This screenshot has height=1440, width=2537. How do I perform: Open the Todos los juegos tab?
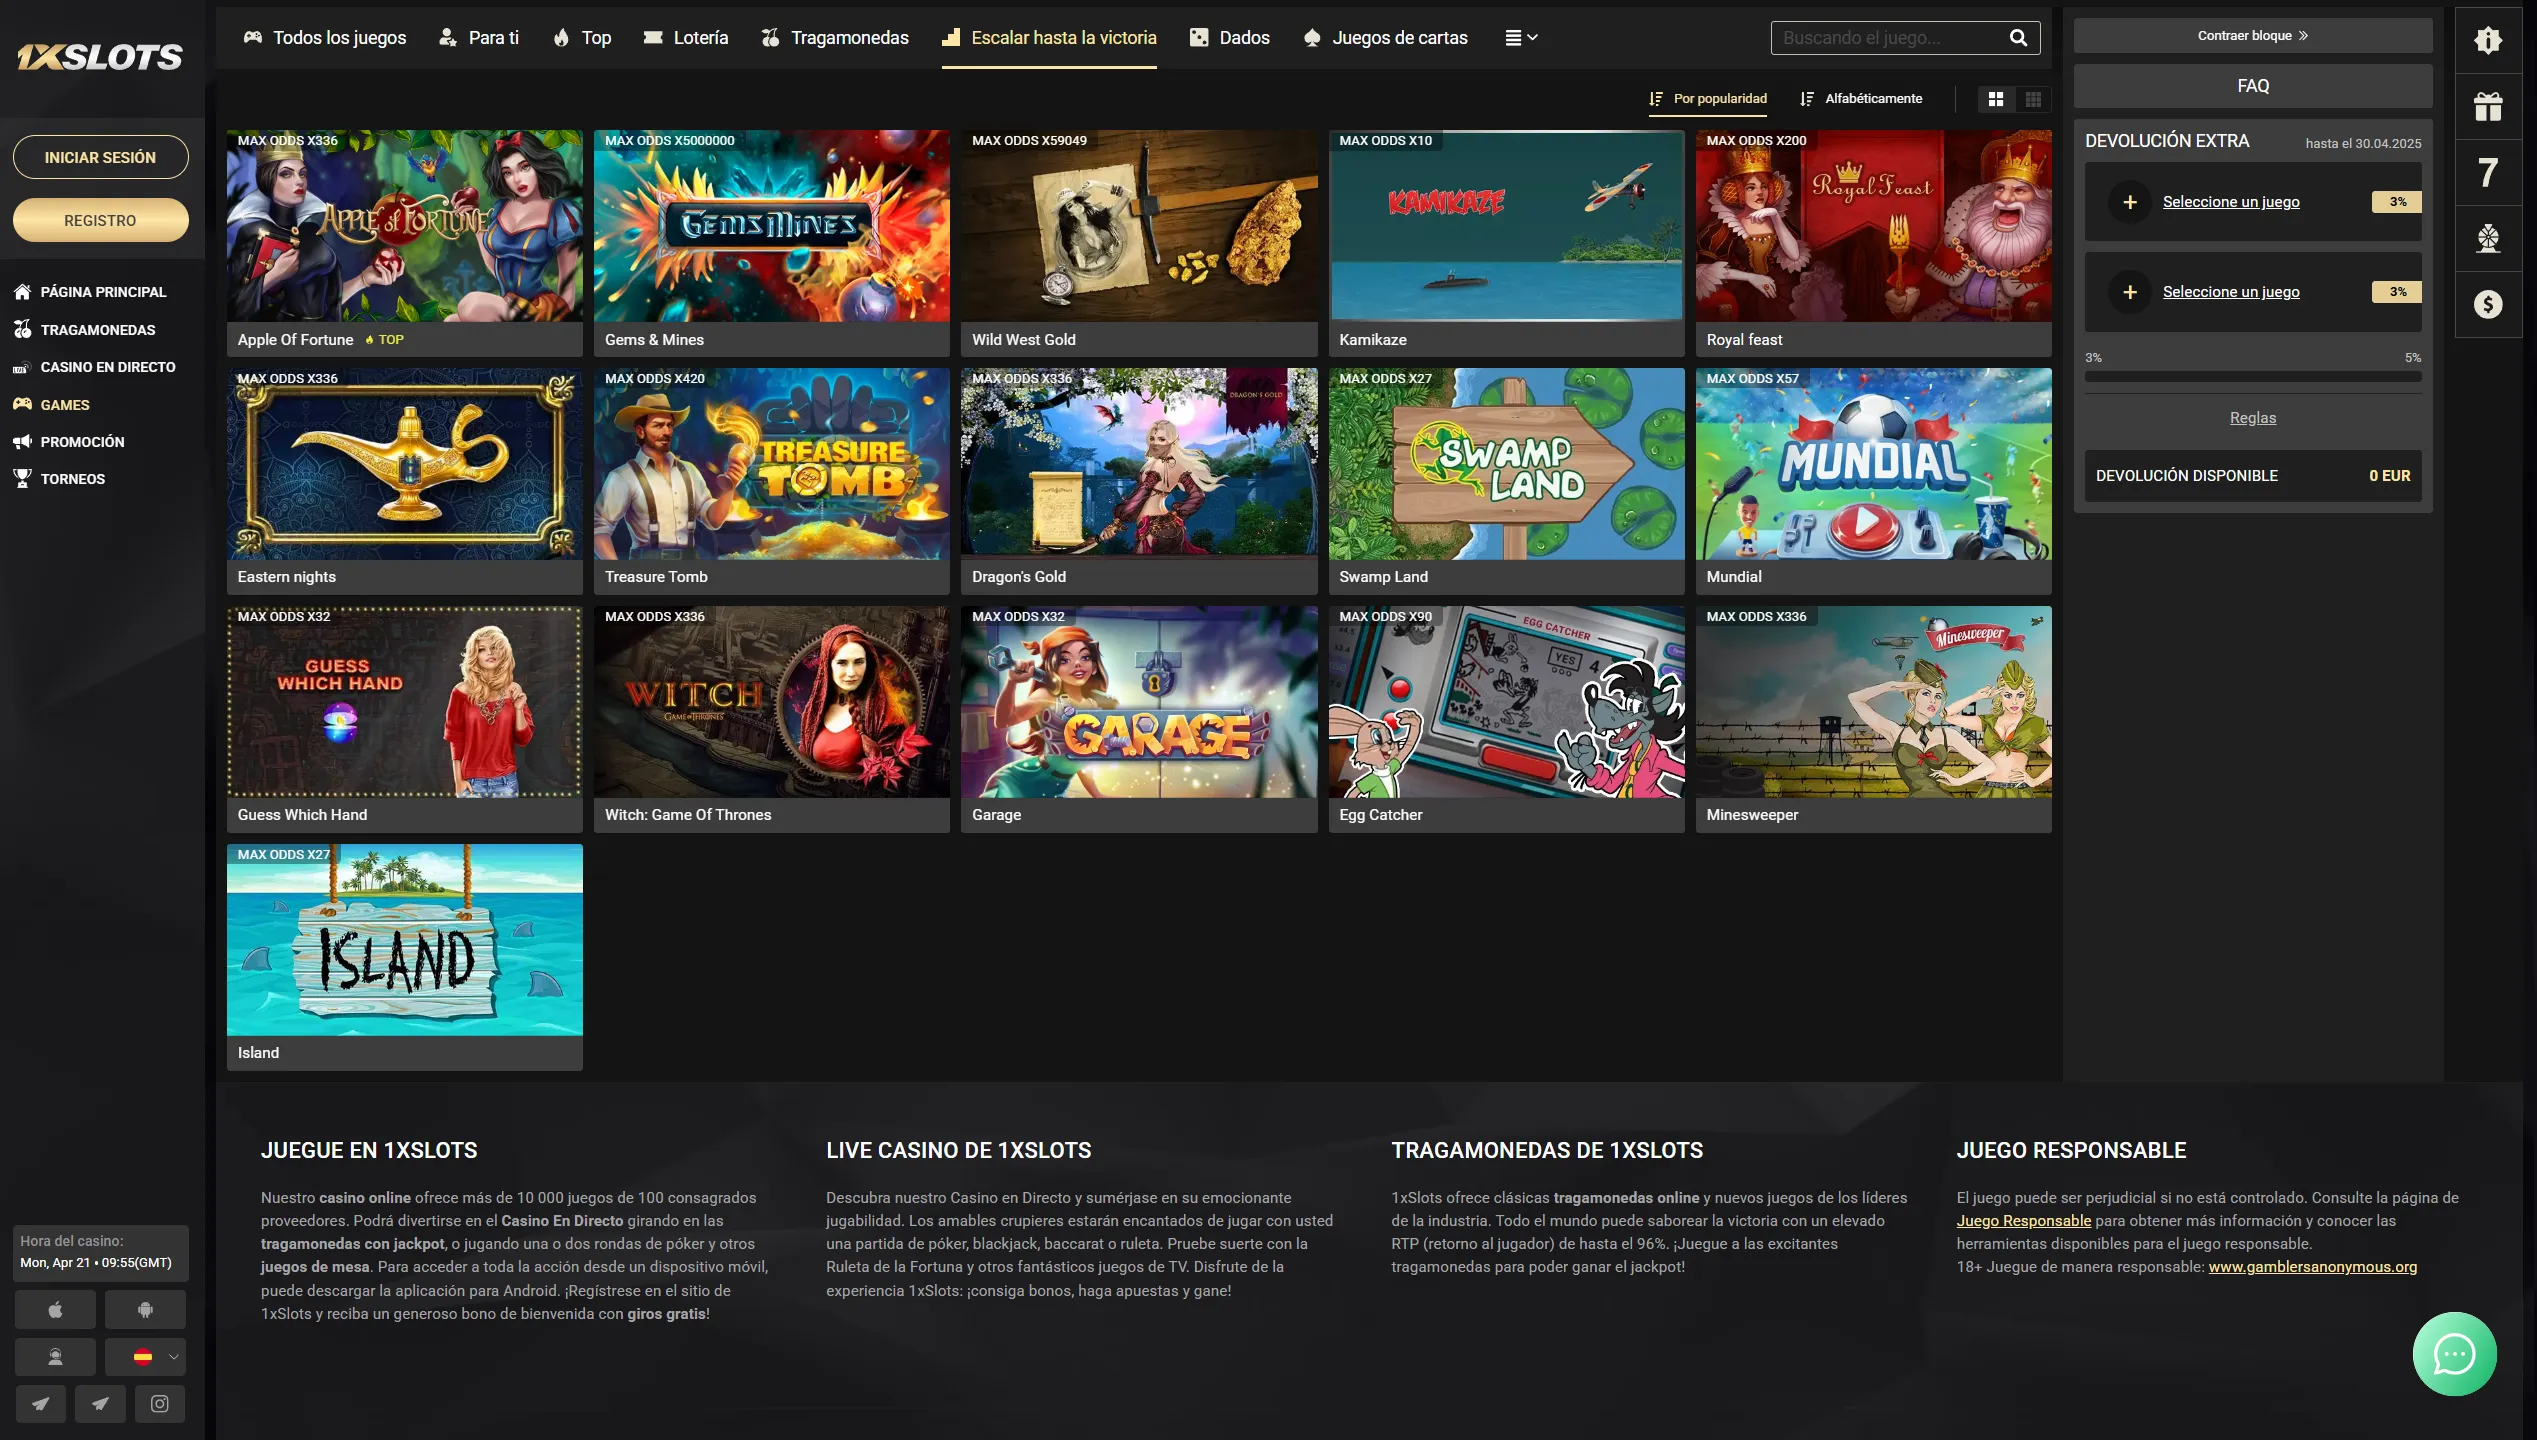tap(325, 38)
